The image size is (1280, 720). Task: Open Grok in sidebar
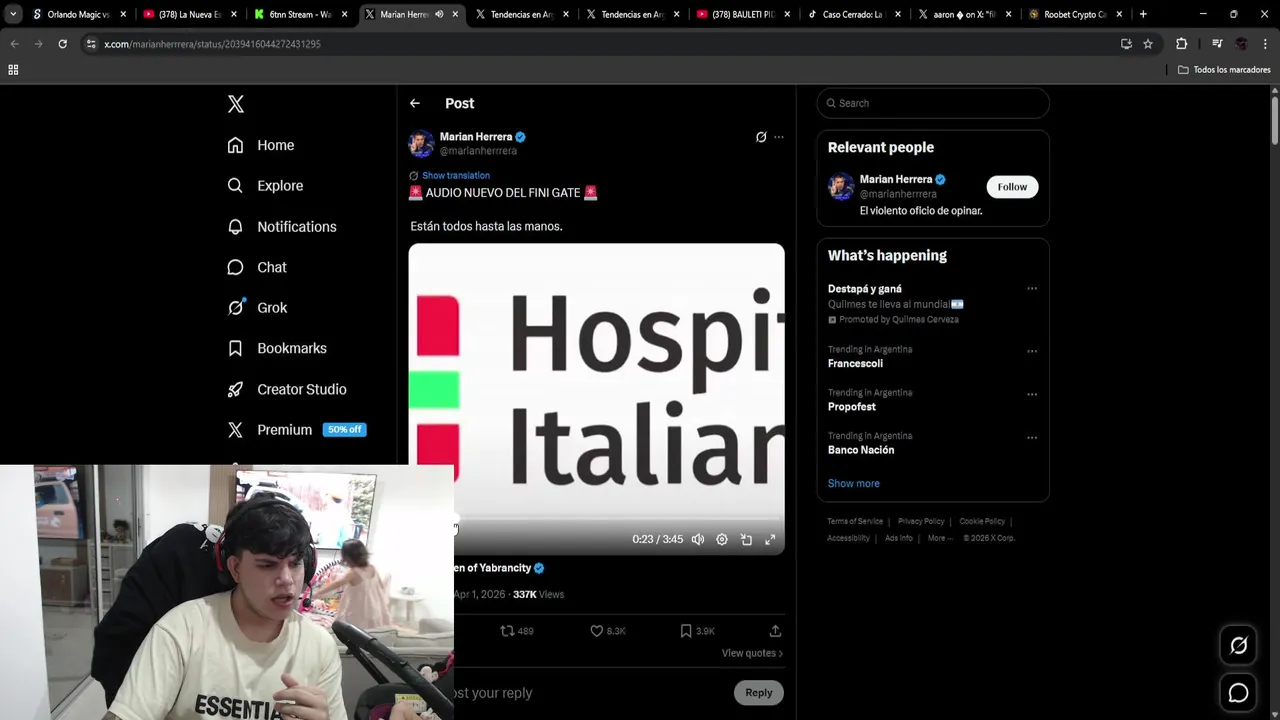(257, 308)
